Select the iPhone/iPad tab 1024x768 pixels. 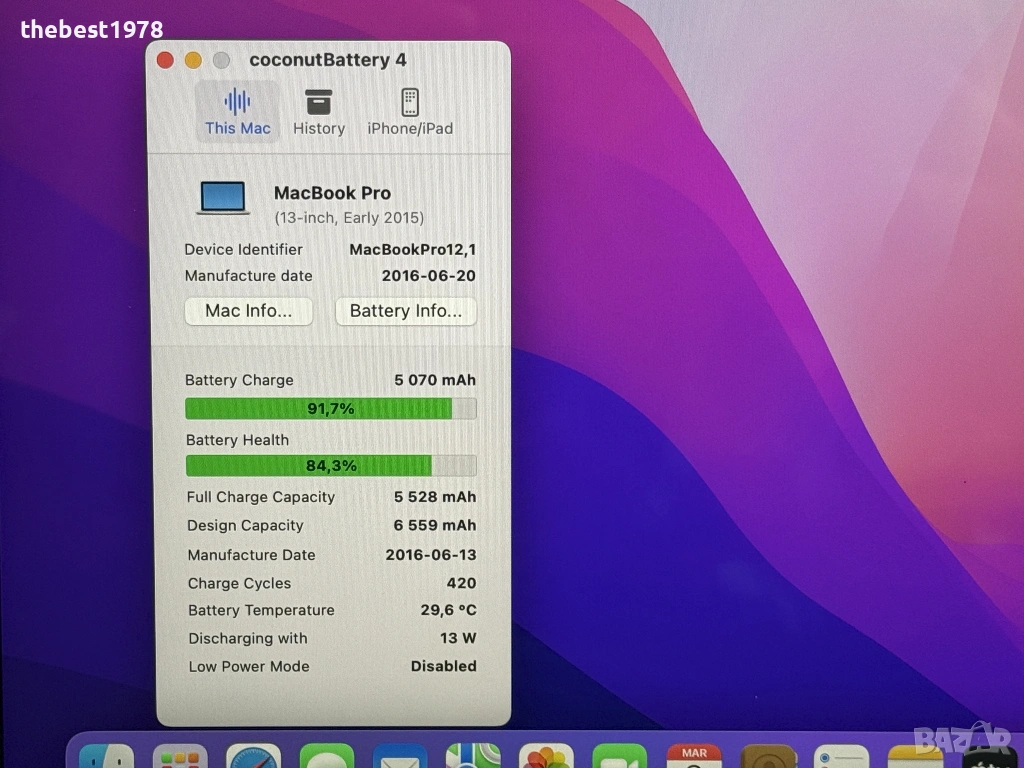coord(409,112)
